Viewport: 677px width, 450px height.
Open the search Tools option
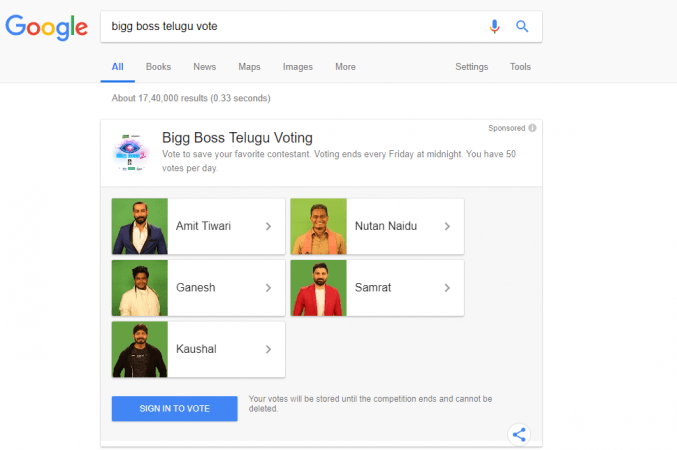click(x=520, y=67)
